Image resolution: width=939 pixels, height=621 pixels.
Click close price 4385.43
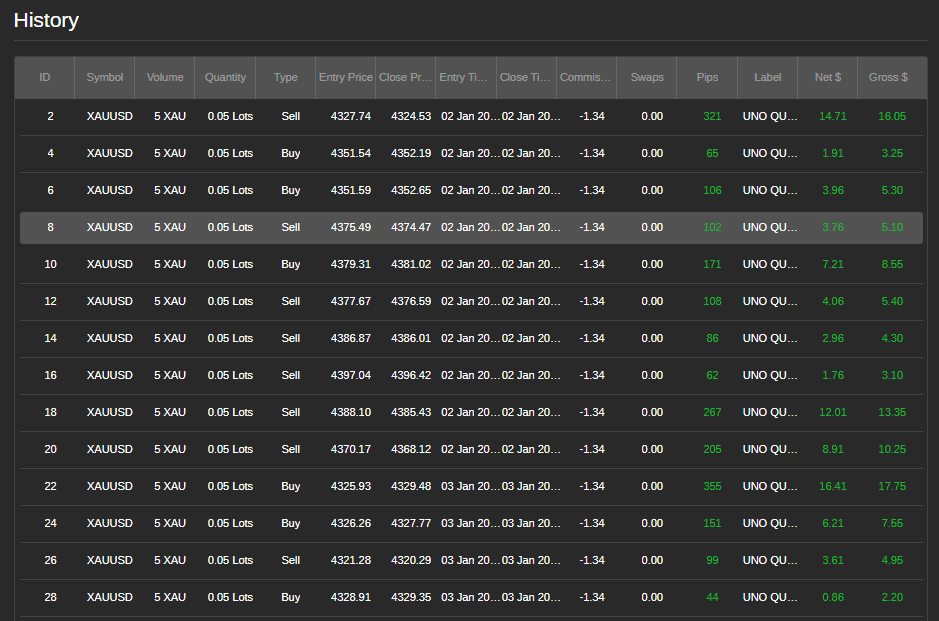click(411, 412)
